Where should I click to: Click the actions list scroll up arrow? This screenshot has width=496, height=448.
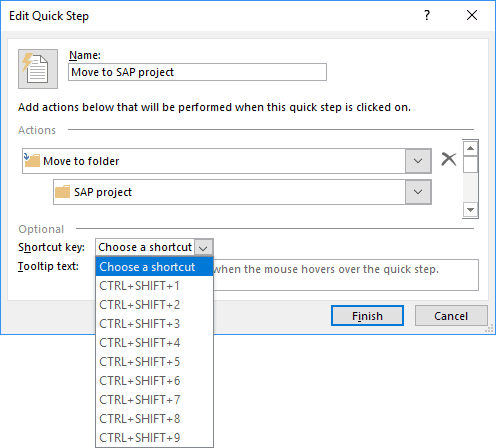click(470, 148)
